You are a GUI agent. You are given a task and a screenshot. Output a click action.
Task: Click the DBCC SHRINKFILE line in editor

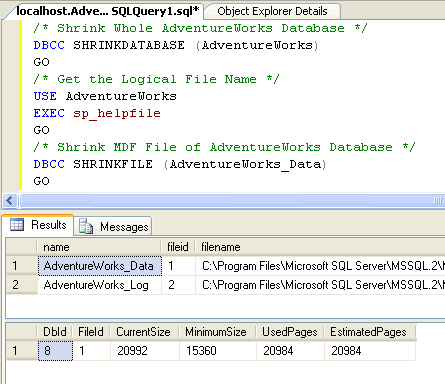[x=180, y=164]
